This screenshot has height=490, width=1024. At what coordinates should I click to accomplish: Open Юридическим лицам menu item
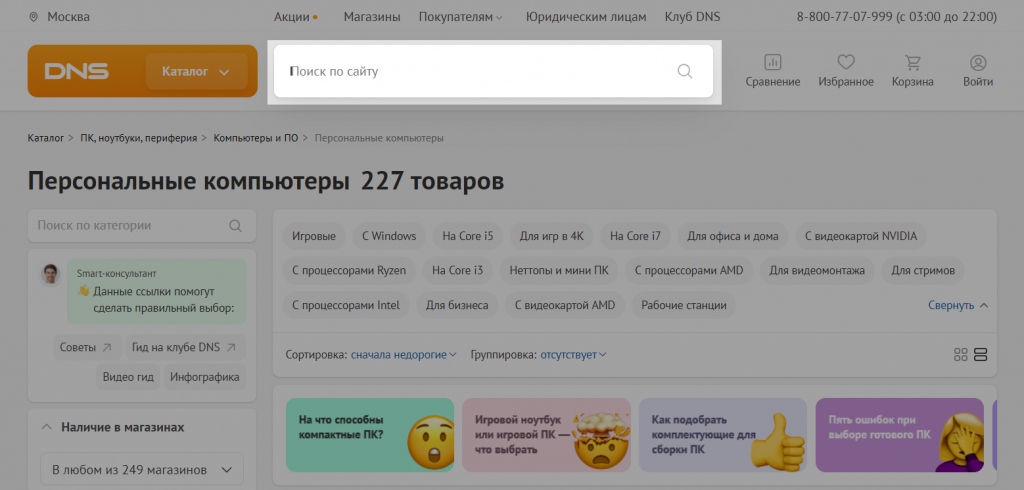coord(586,17)
